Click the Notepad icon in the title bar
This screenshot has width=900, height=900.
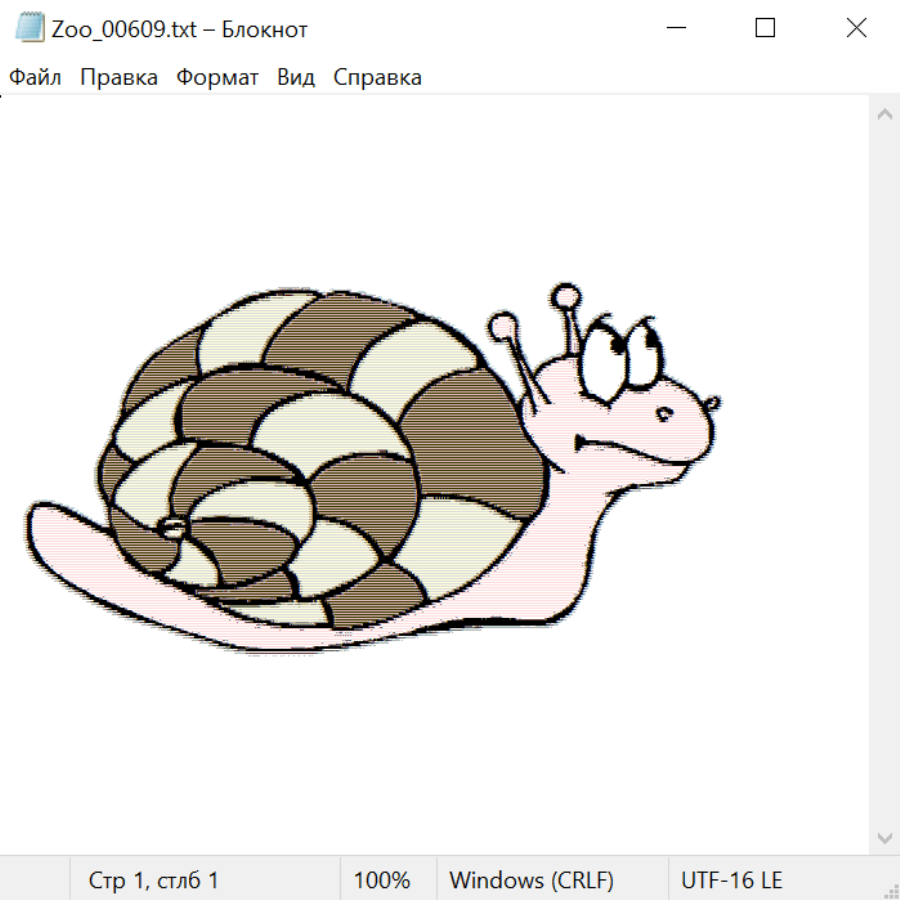pos(31,28)
